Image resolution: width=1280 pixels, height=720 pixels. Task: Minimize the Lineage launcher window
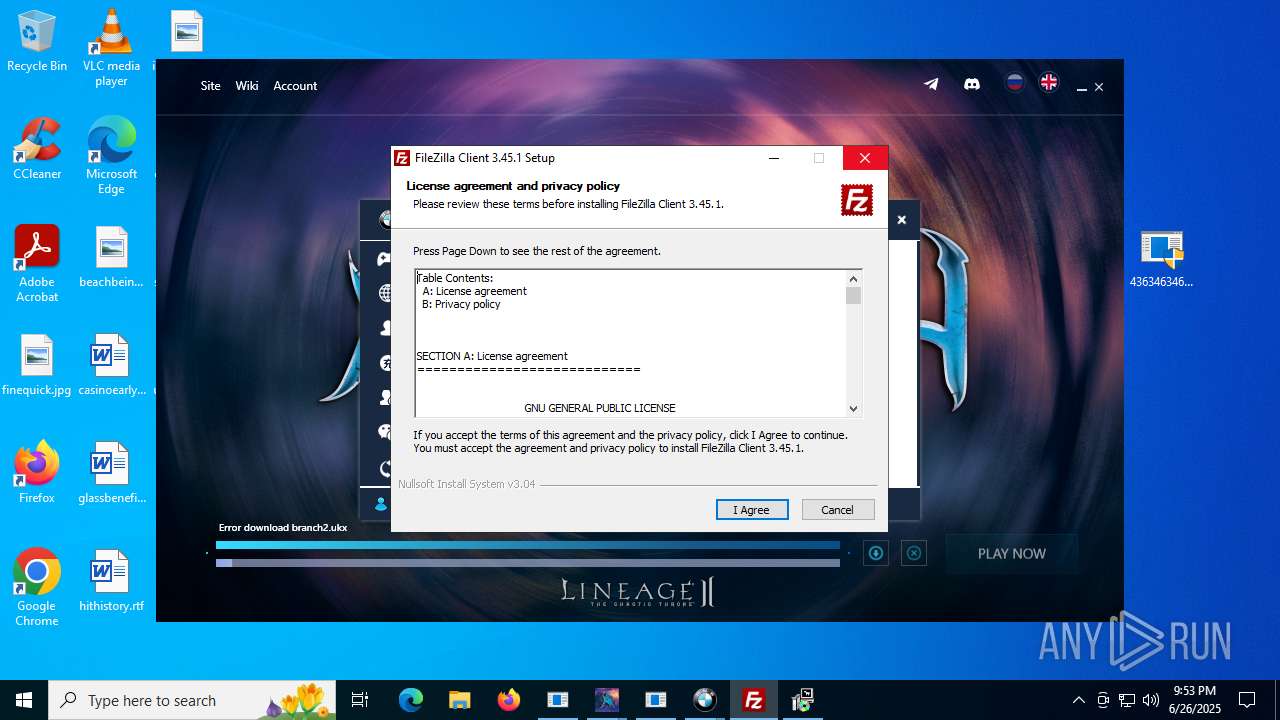[x=1081, y=88]
